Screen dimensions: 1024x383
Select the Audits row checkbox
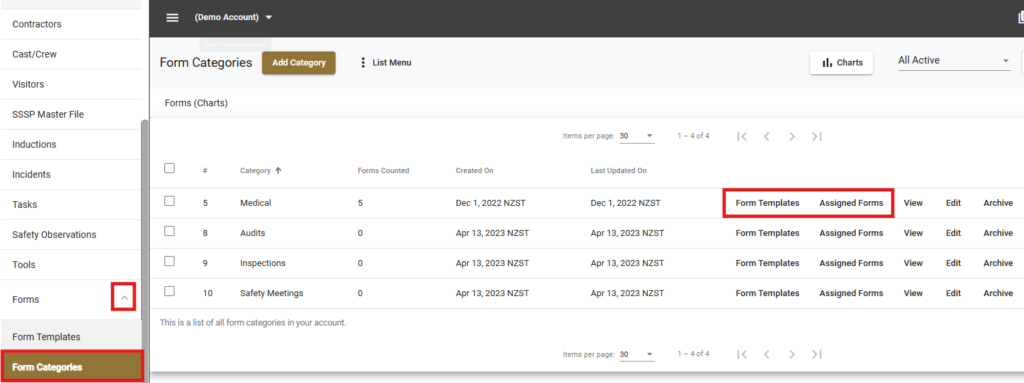coord(169,231)
